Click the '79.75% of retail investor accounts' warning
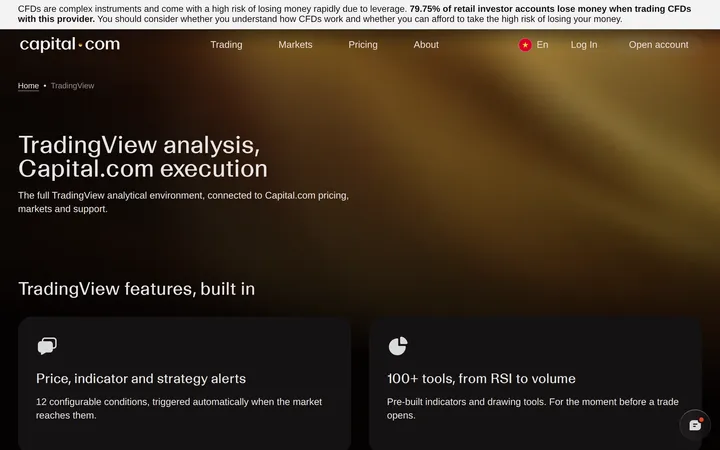This screenshot has width=720, height=450. (354, 14)
